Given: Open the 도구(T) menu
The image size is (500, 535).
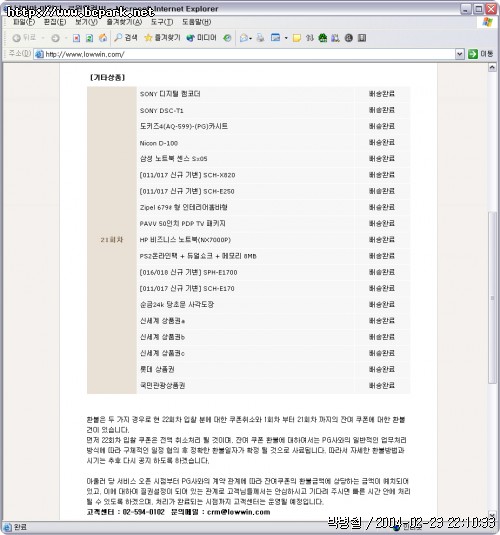Looking at the screenshot, I should (162, 22).
